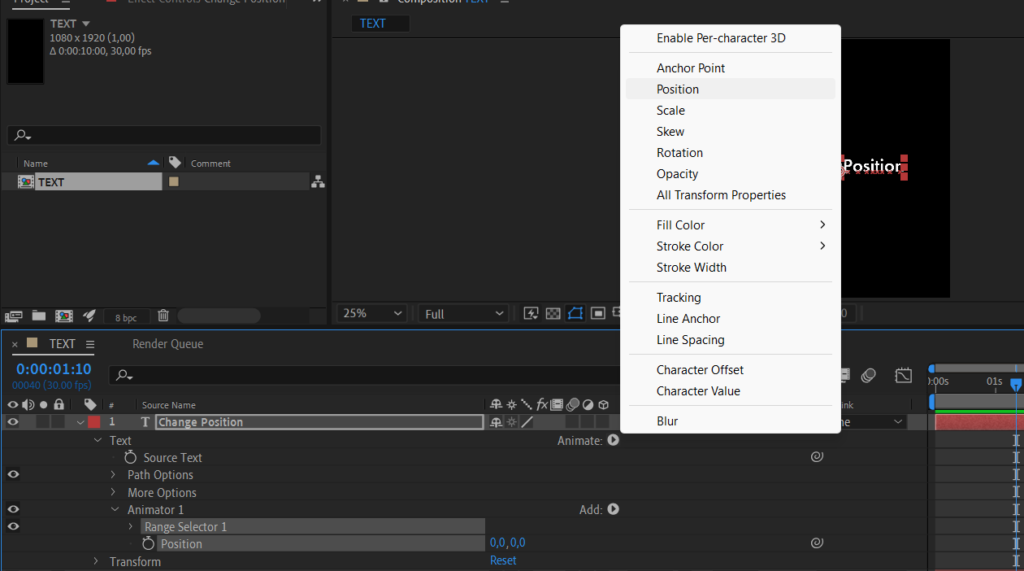Delete selected project item with trash icon
This screenshot has width=1024, height=571.
click(x=163, y=316)
